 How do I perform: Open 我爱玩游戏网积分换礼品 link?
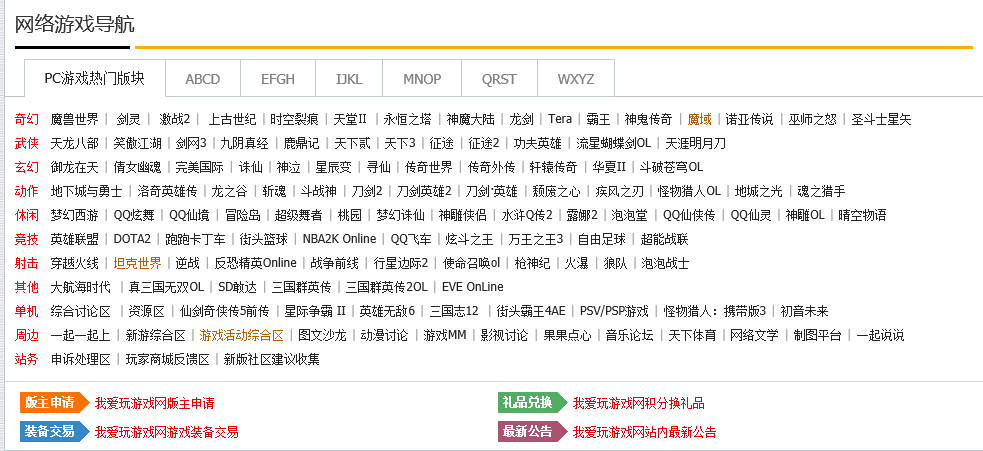click(638, 403)
